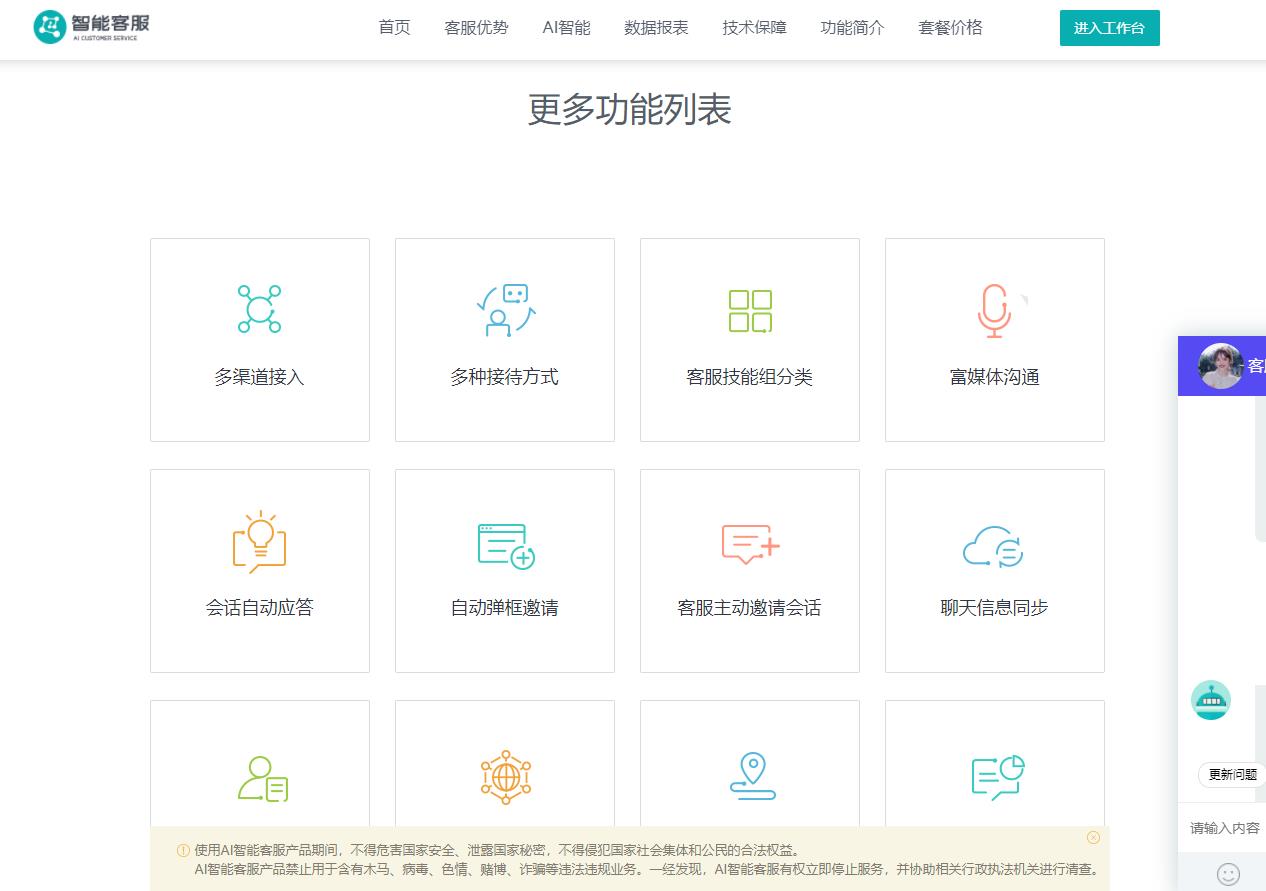Image resolution: width=1266 pixels, height=891 pixels.
Task: Open the 首页 navigation item
Action: [394, 28]
